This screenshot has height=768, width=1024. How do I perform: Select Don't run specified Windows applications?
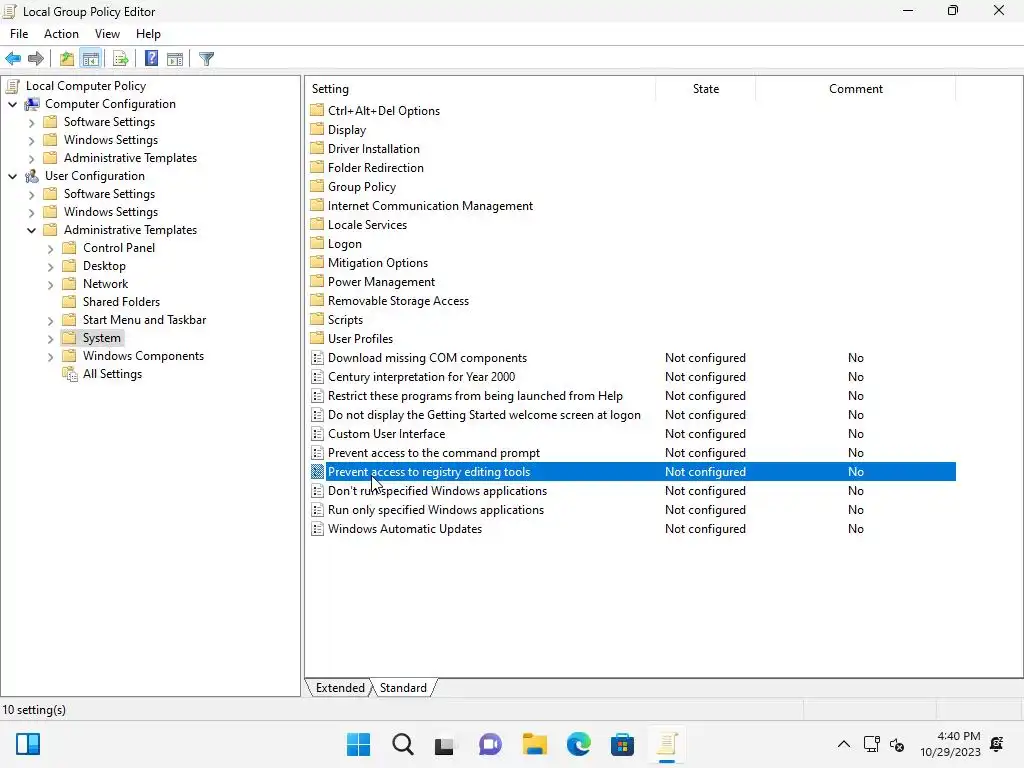tap(437, 490)
